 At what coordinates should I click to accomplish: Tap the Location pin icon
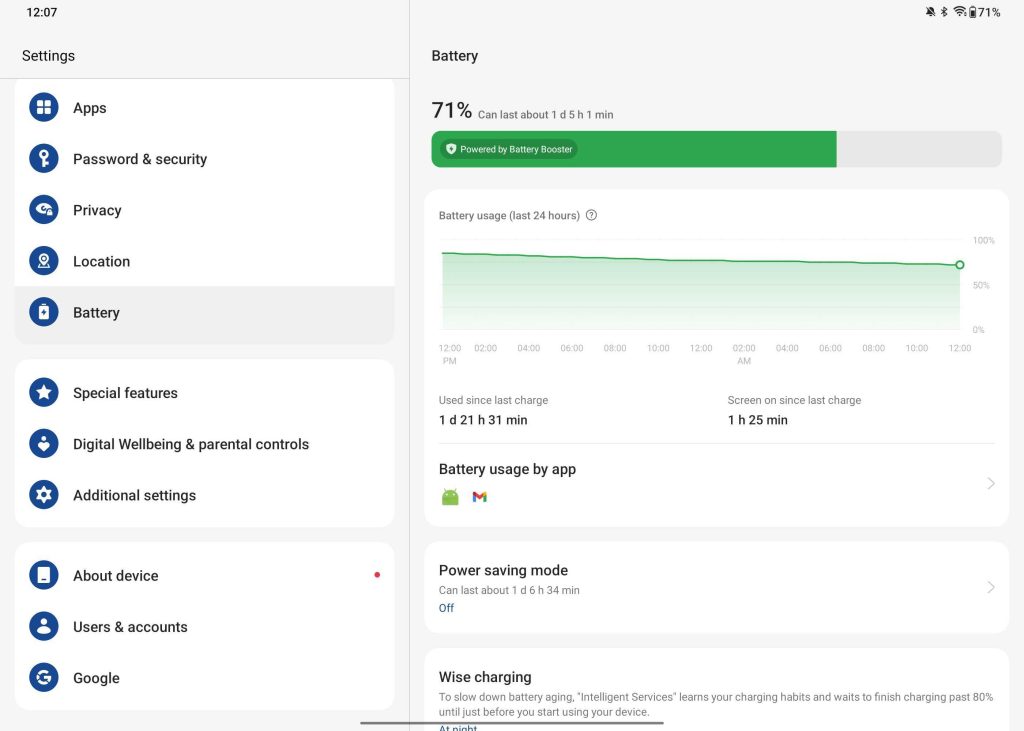44,261
